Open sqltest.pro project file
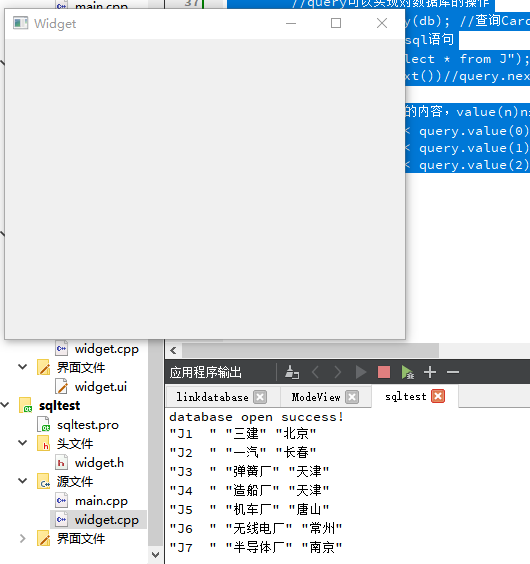The width and height of the screenshot is (530, 564). tap(88, 425)
